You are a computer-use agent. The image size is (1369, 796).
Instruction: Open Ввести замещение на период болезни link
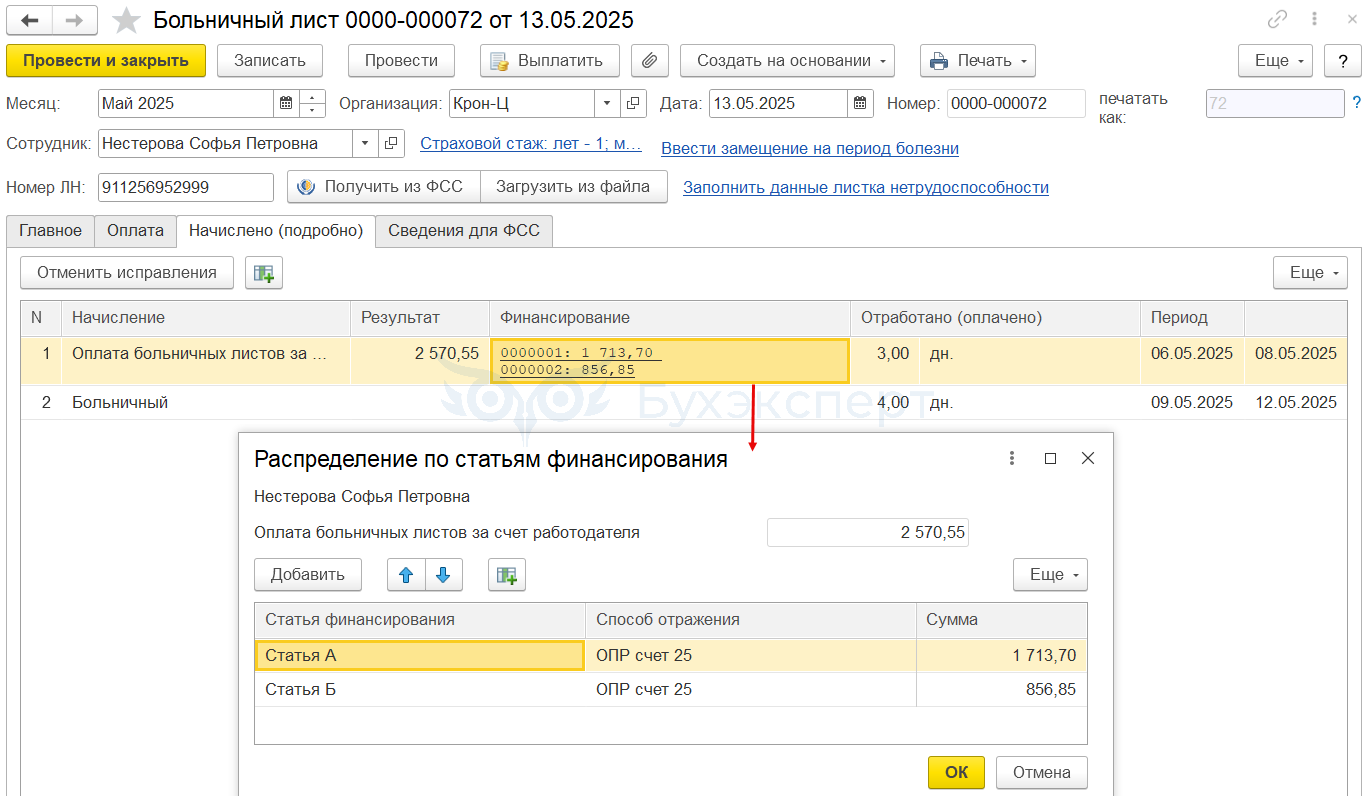[x=810, y=148]
